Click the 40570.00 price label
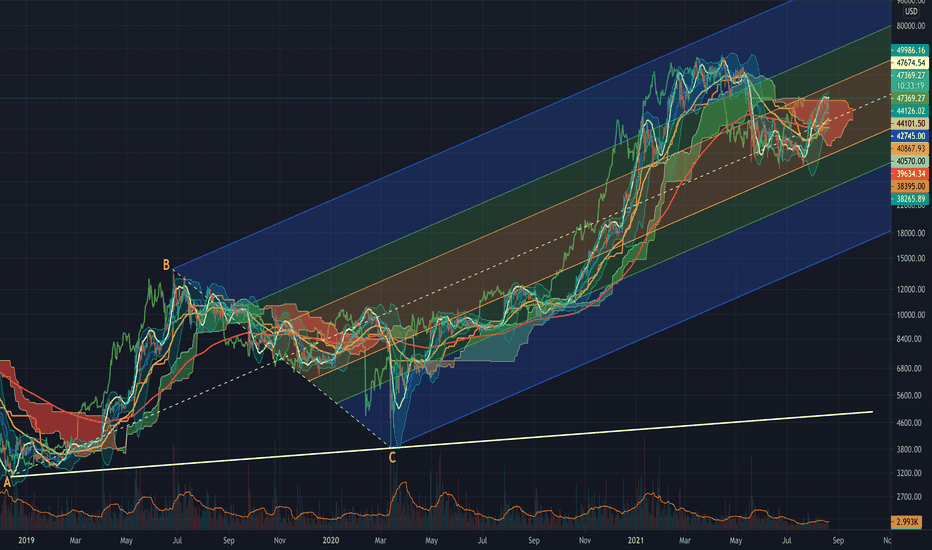Image resolution: width=932 pixels, height=550 pixels. (x=909, y=161)
